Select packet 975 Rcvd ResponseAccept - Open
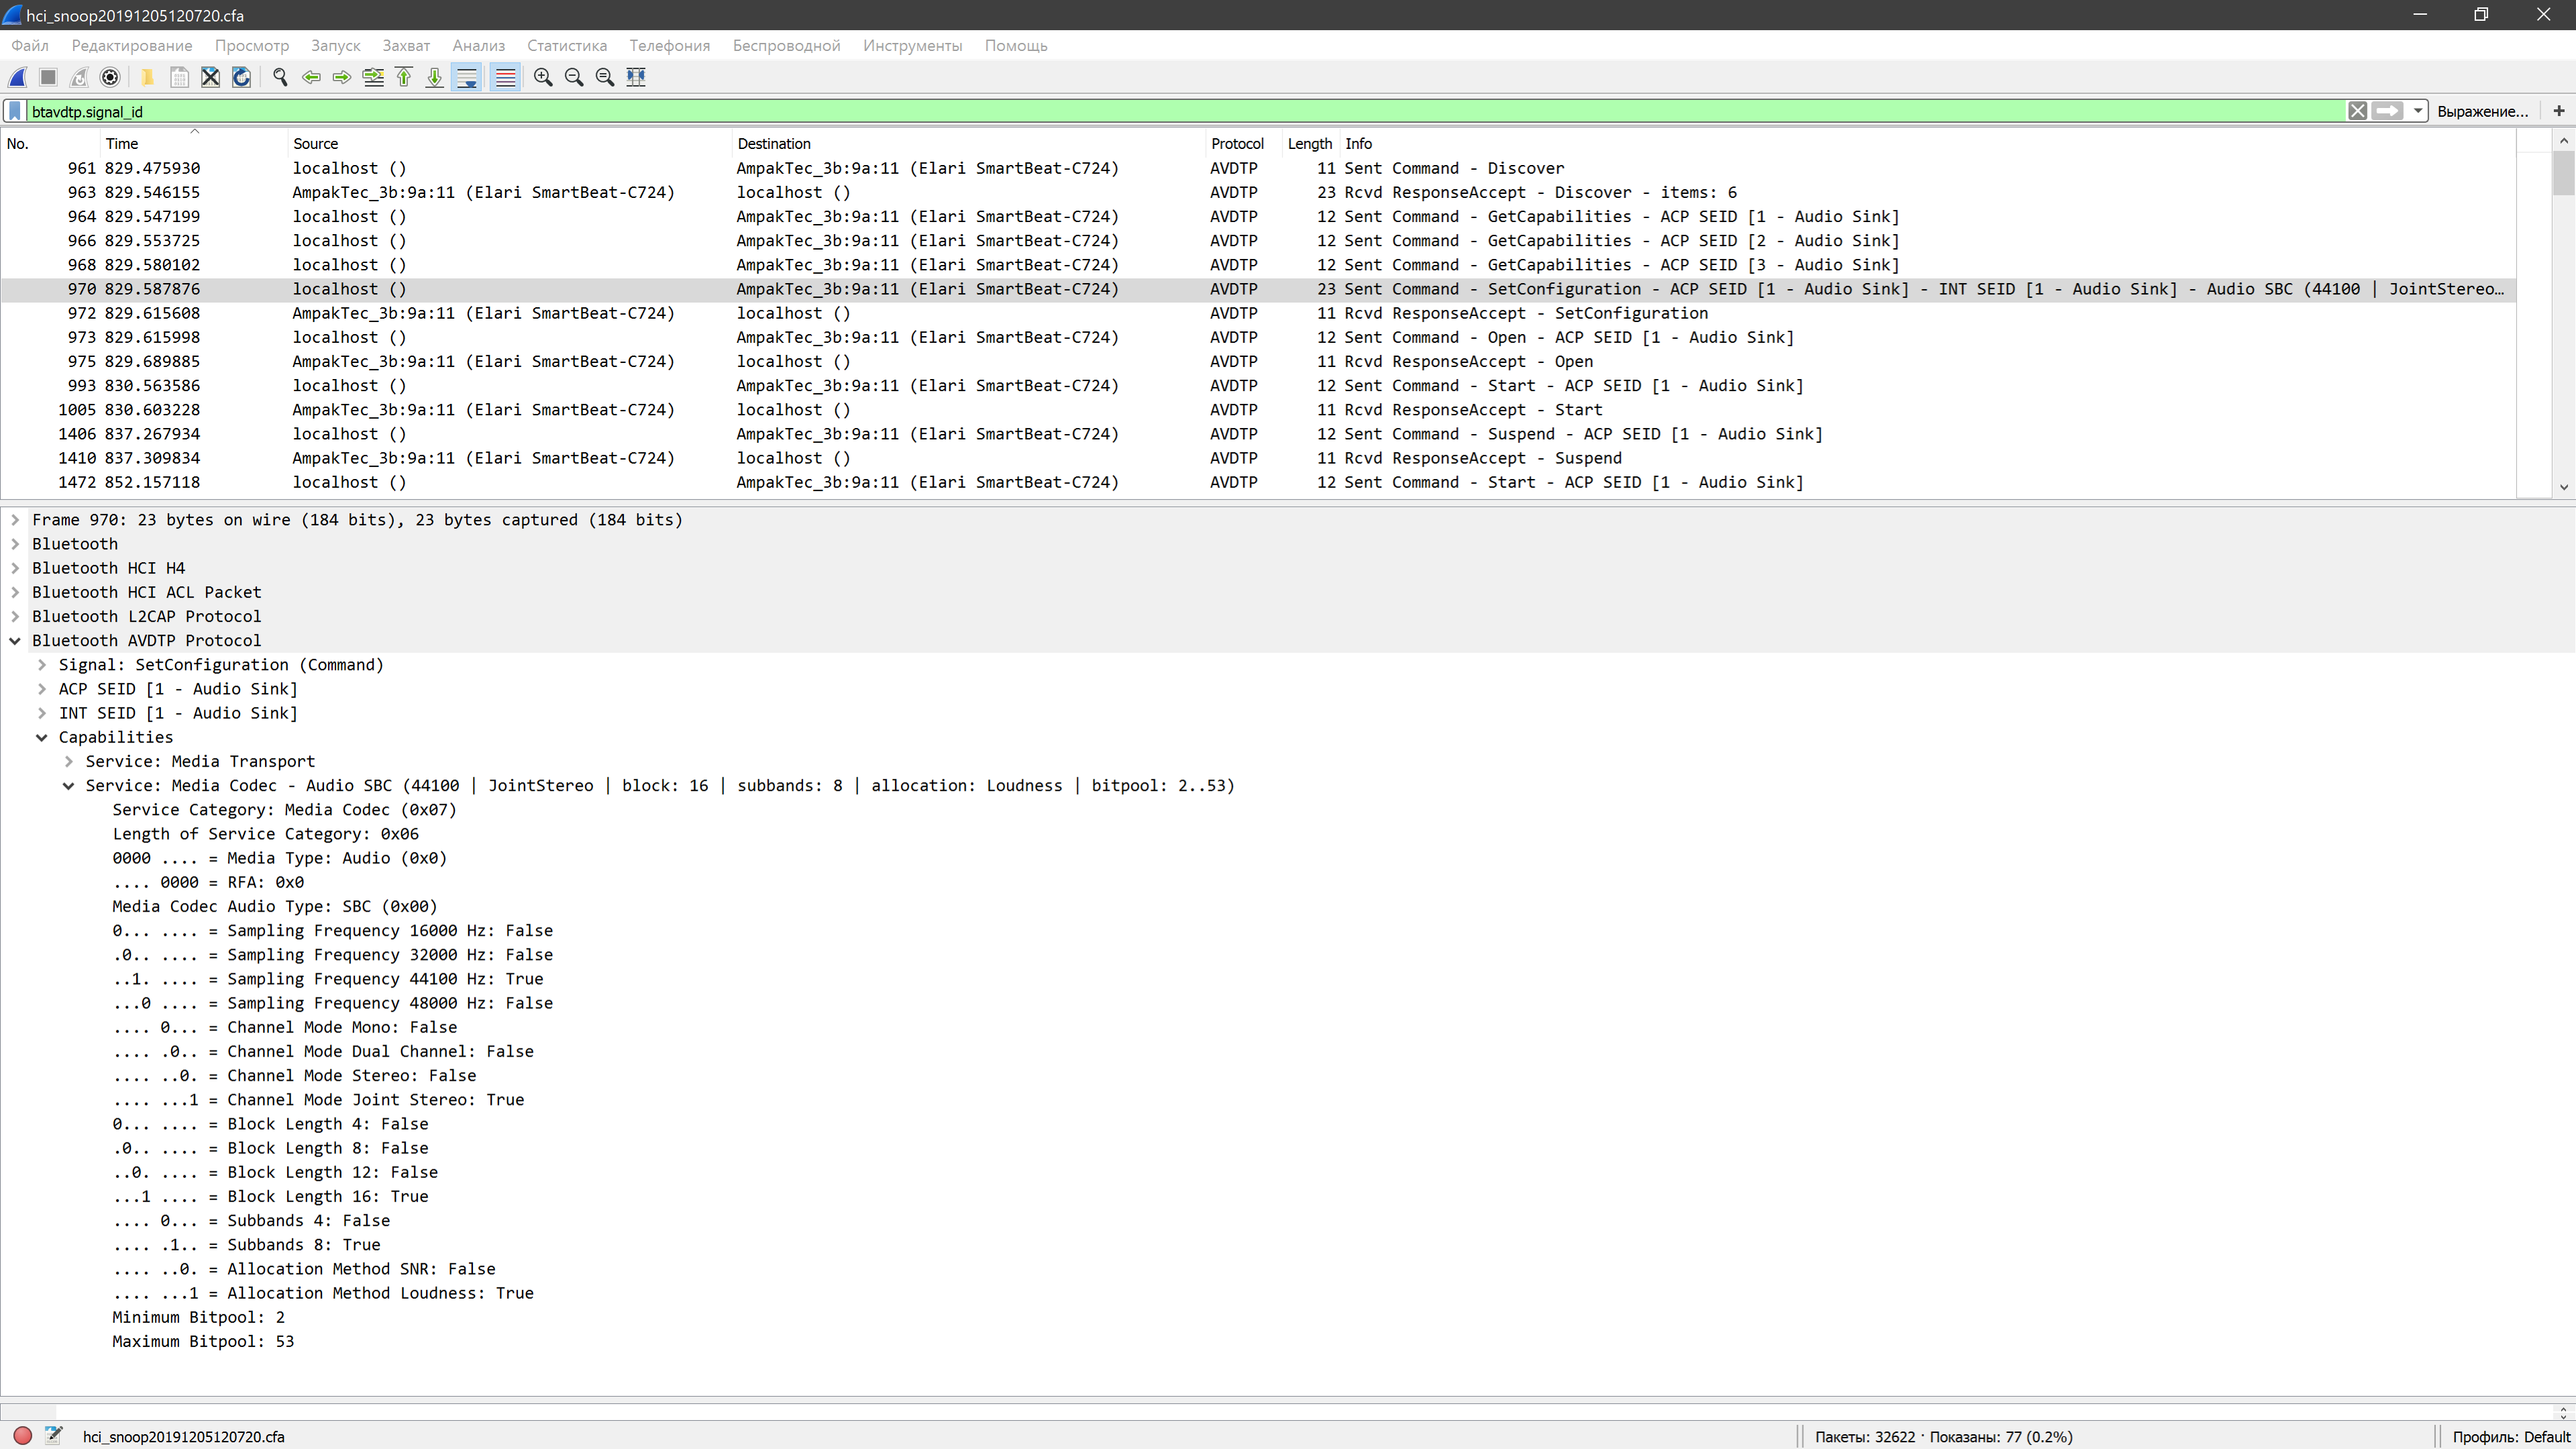2576x1449 pixels. [1468, 361]
